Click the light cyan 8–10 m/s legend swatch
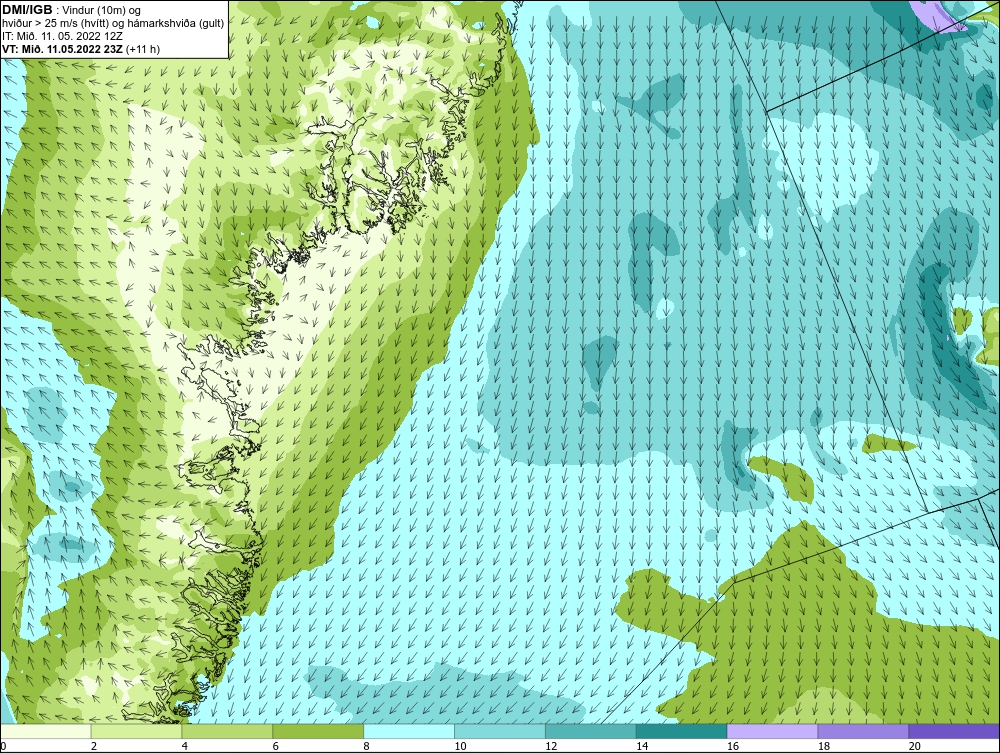This screenshot has height=753, width=1000. tap(409, 731)
